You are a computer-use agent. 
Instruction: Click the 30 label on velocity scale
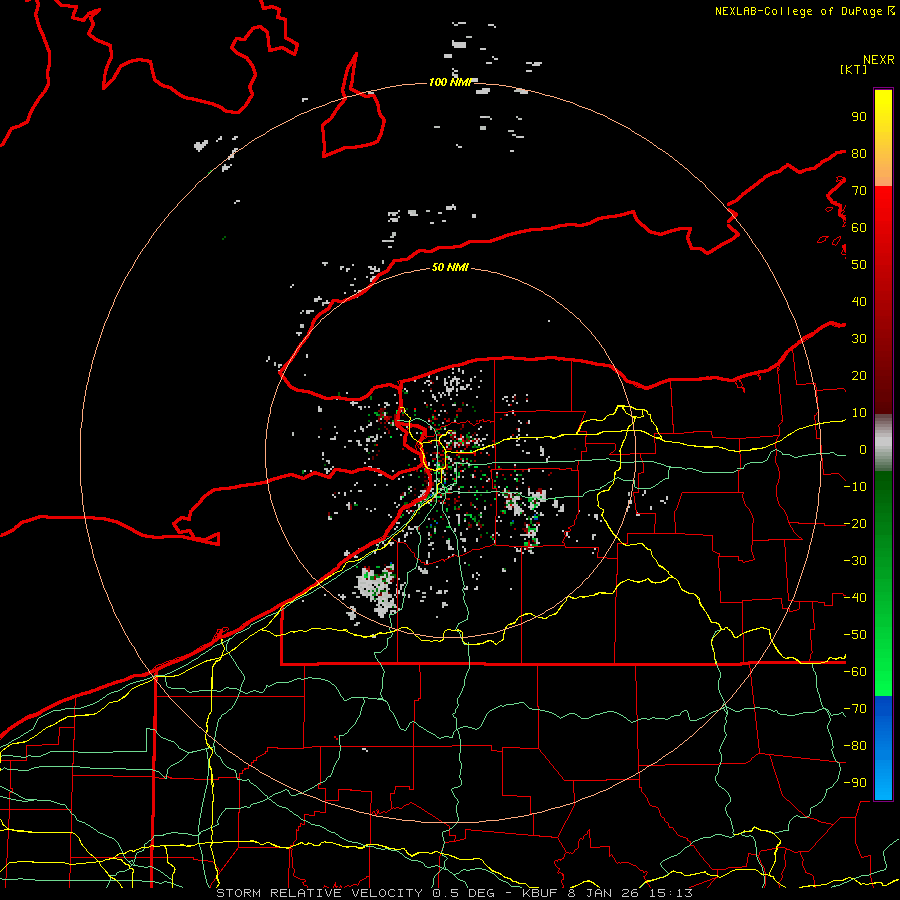[859, 339]
